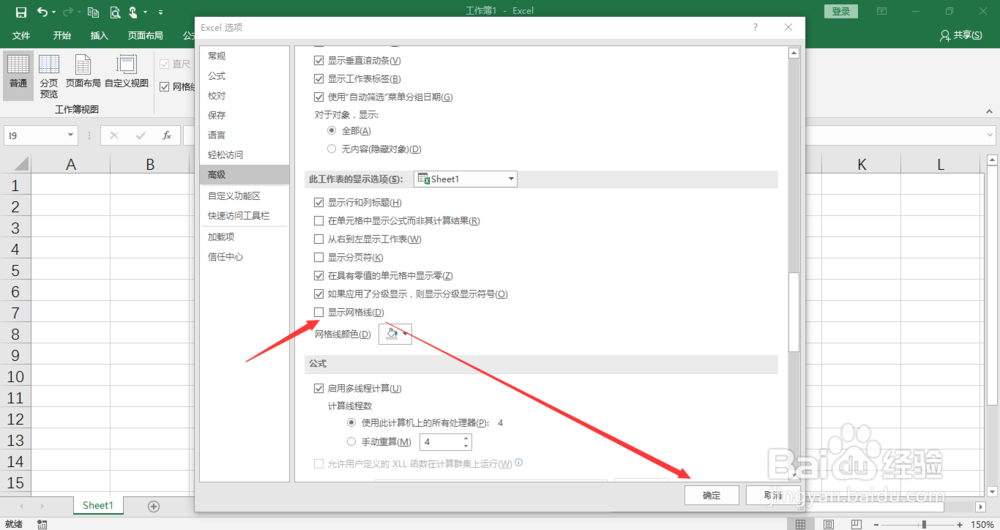Open the touch mode dropdown arrow
1000x530 pixels.
[x=145, y=12]
